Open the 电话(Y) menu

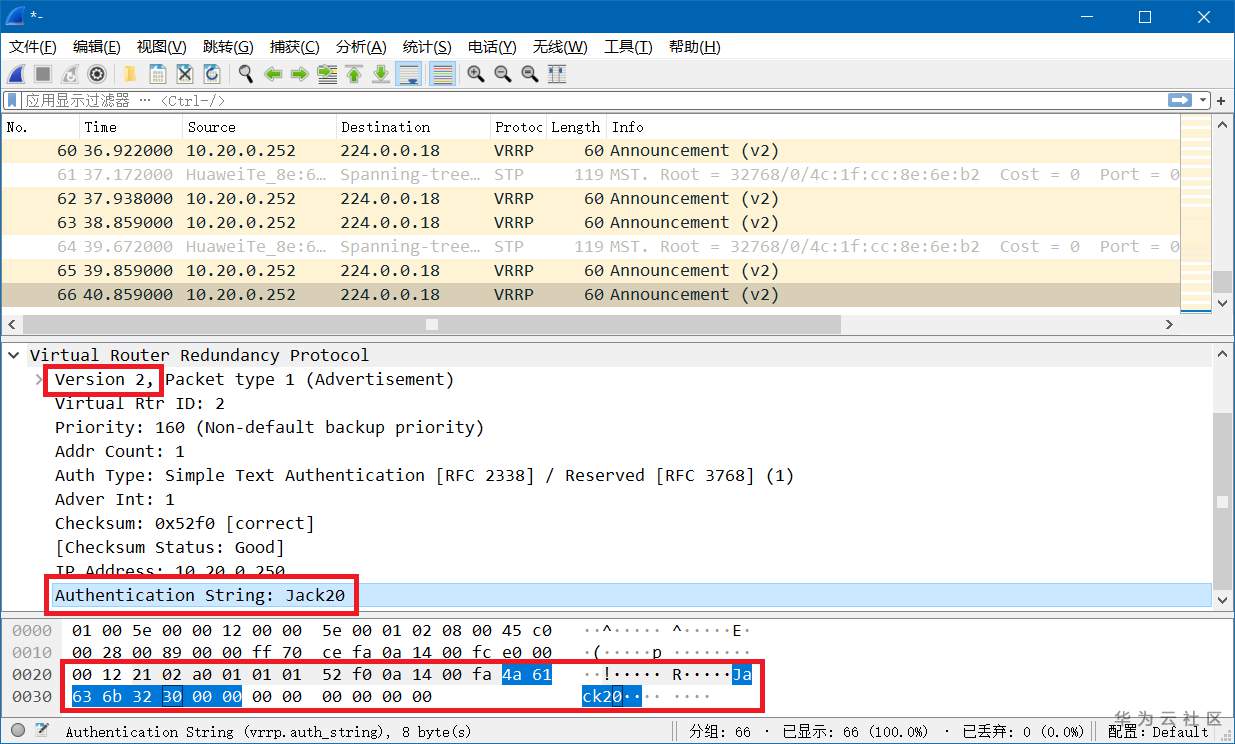click(492, 47)
